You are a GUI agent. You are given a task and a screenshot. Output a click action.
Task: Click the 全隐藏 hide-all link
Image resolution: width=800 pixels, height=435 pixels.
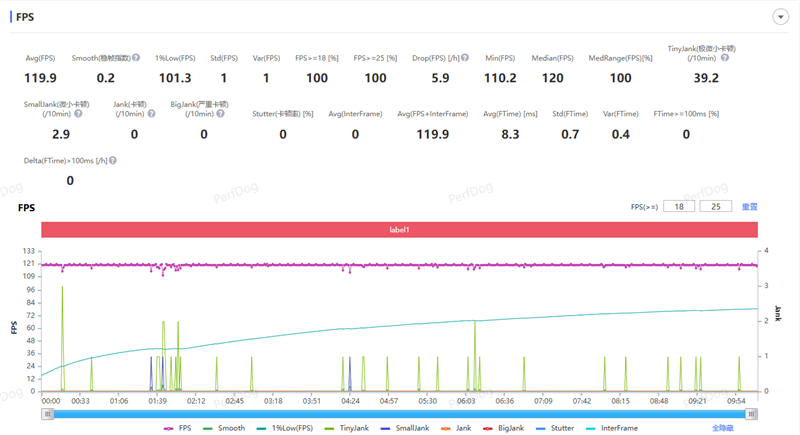724,427
